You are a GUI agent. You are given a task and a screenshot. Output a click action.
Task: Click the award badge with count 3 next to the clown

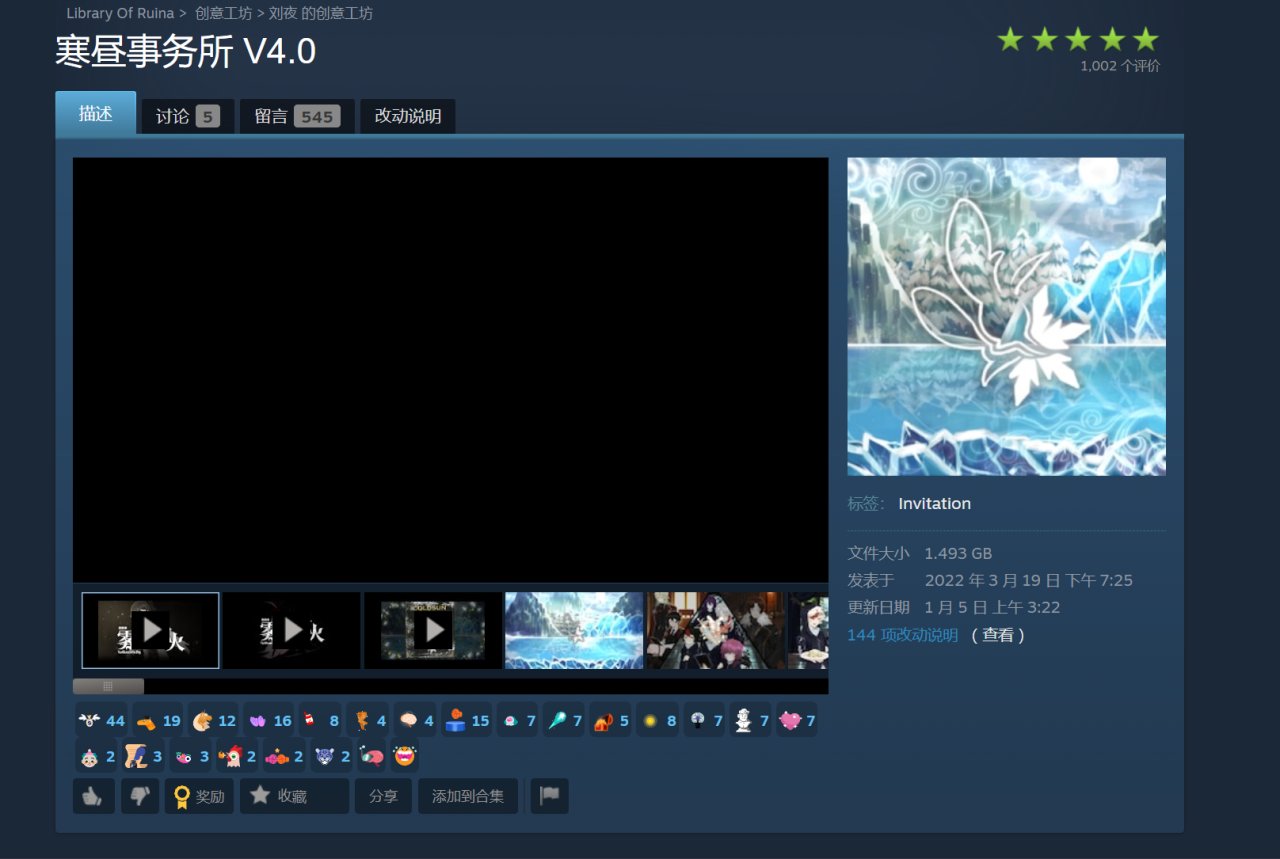pos(143,756)
